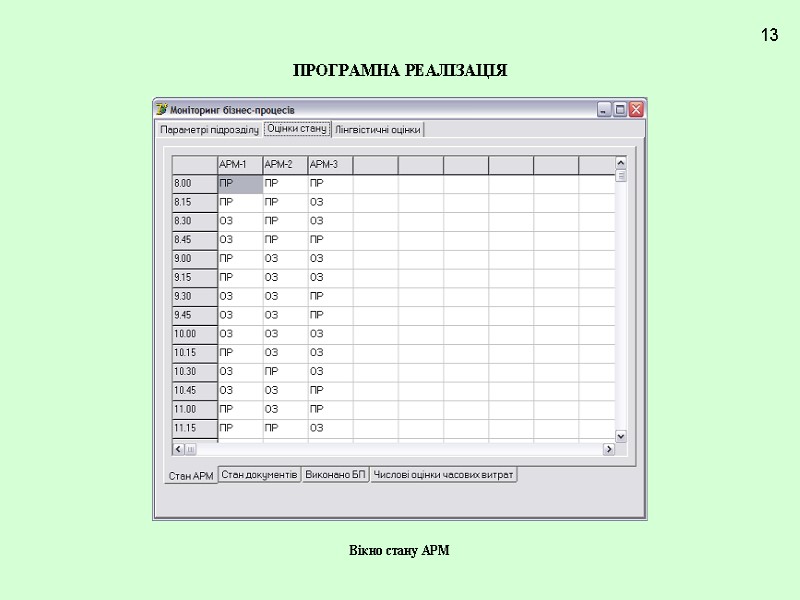Switch to the Стан АРМ bottom tab
Screen dimensions: 800x600
point(191,476)
